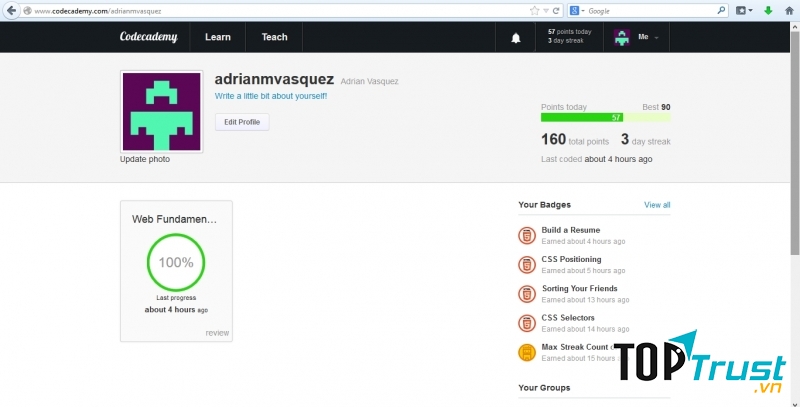Click 'Write a little bit about yourself!'

pyautogui.click(x=271, y=96)
